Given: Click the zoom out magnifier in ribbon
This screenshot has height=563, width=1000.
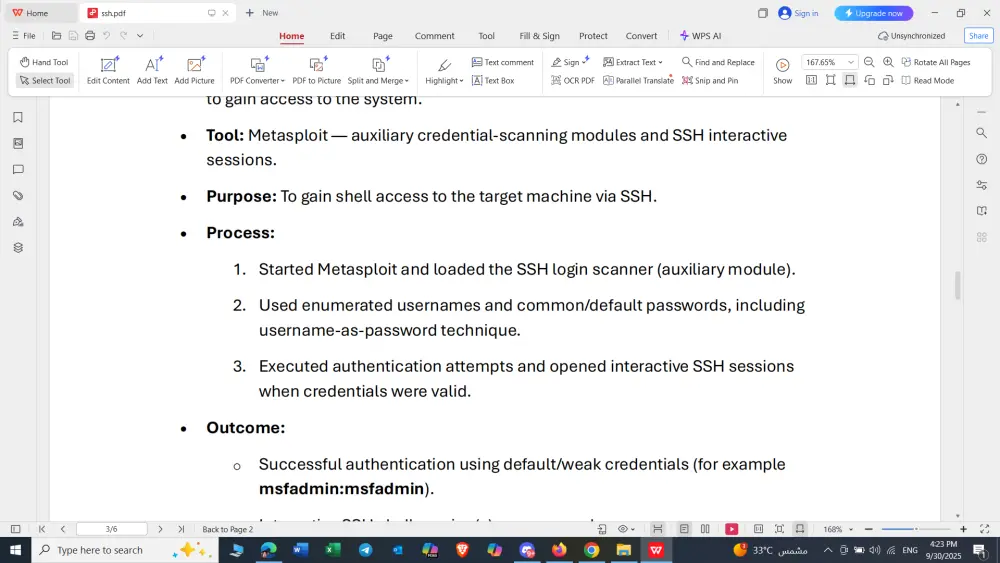Looking at the screenshot, I should 869,62.
